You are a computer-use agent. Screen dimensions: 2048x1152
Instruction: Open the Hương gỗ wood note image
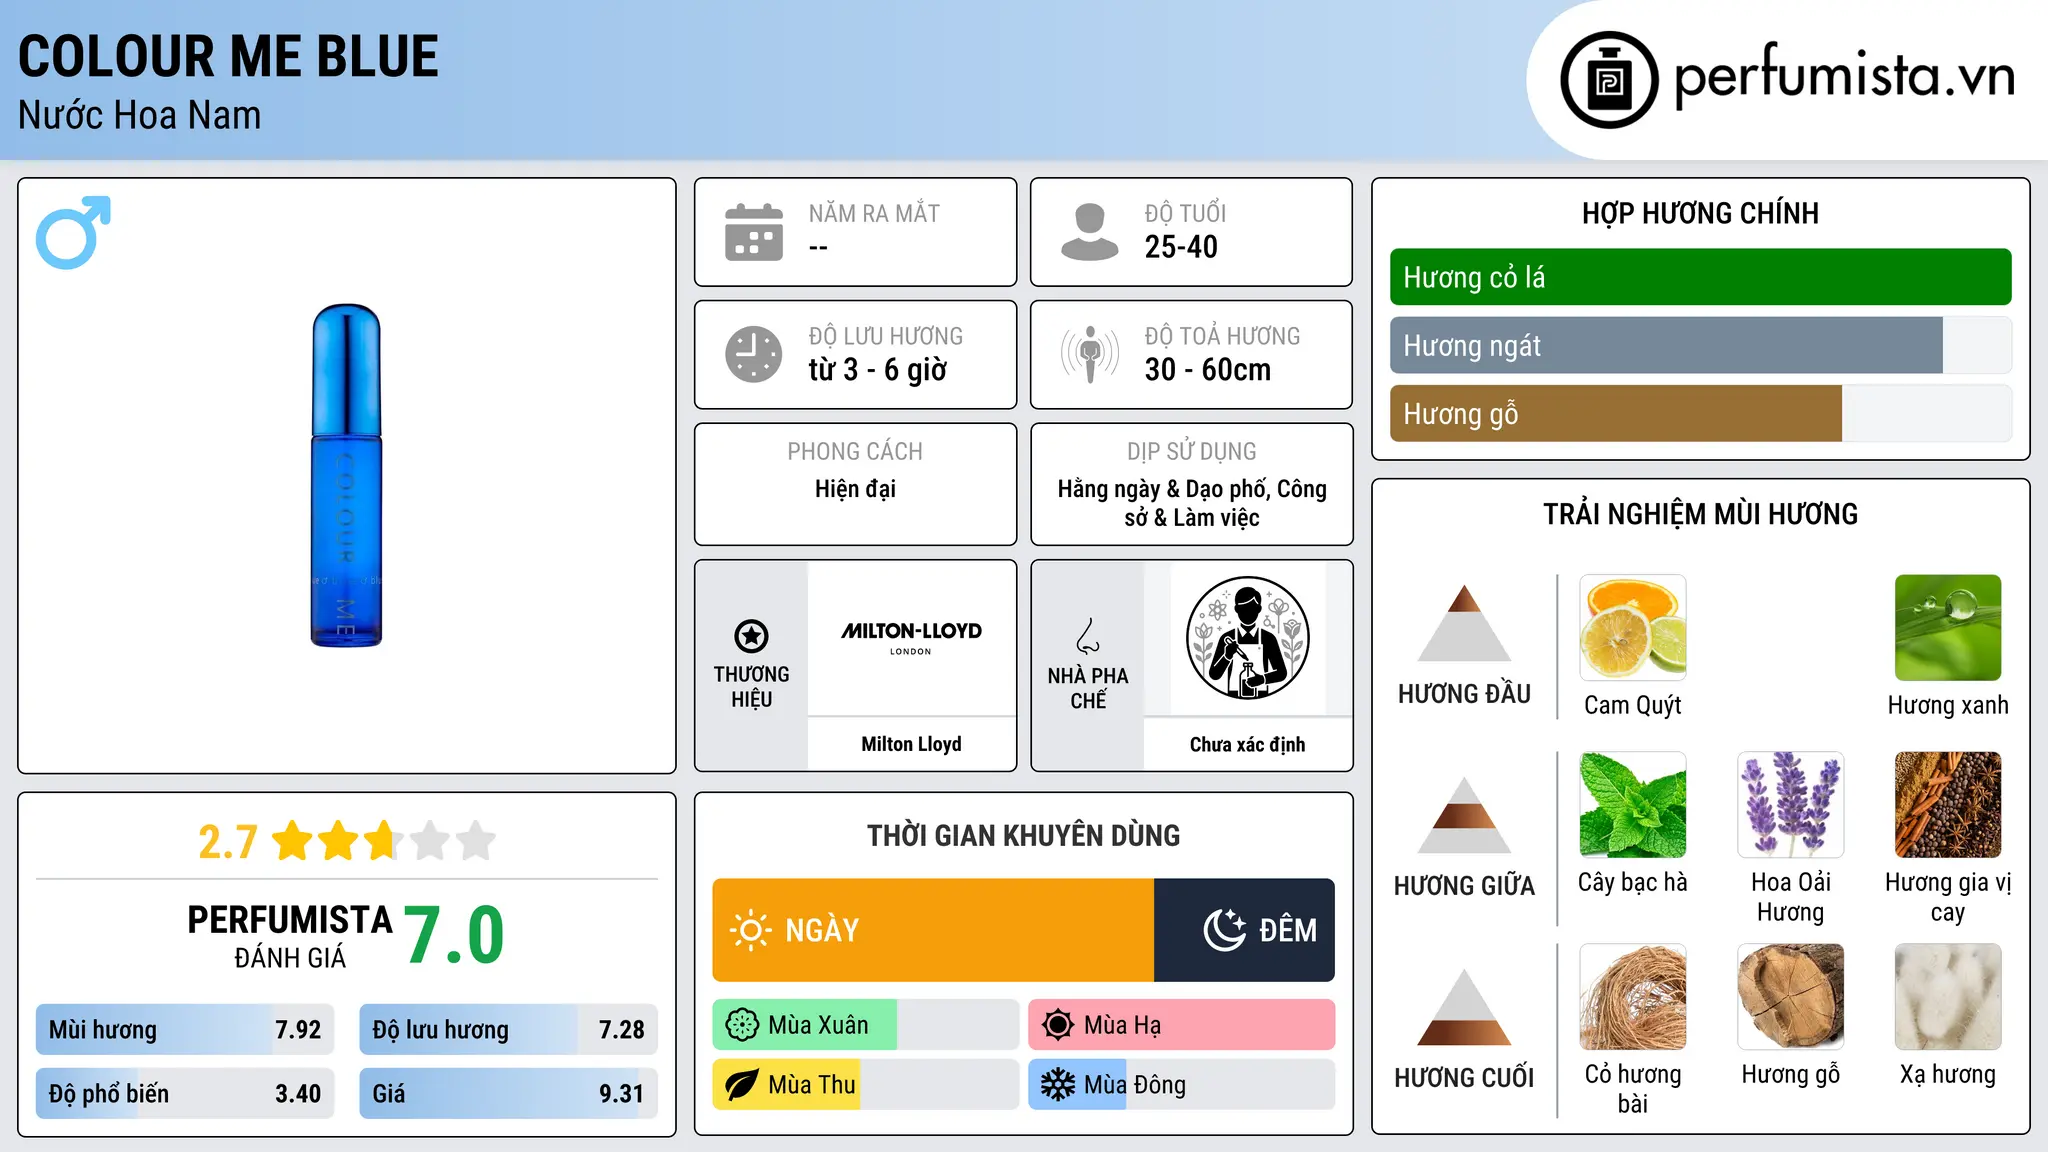pyautogui.click(x=1790, y=997)
